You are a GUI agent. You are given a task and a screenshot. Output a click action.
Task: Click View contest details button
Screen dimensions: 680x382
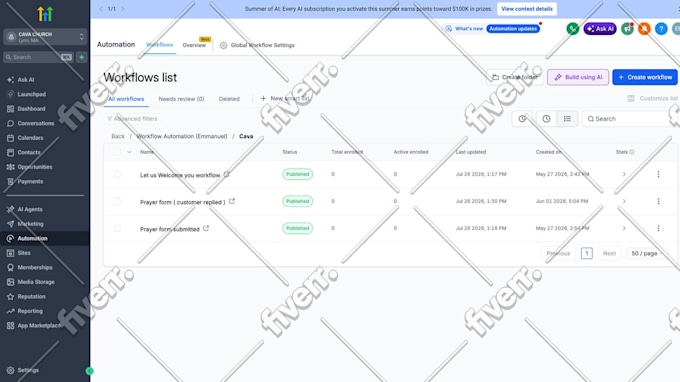pos(526,9)
